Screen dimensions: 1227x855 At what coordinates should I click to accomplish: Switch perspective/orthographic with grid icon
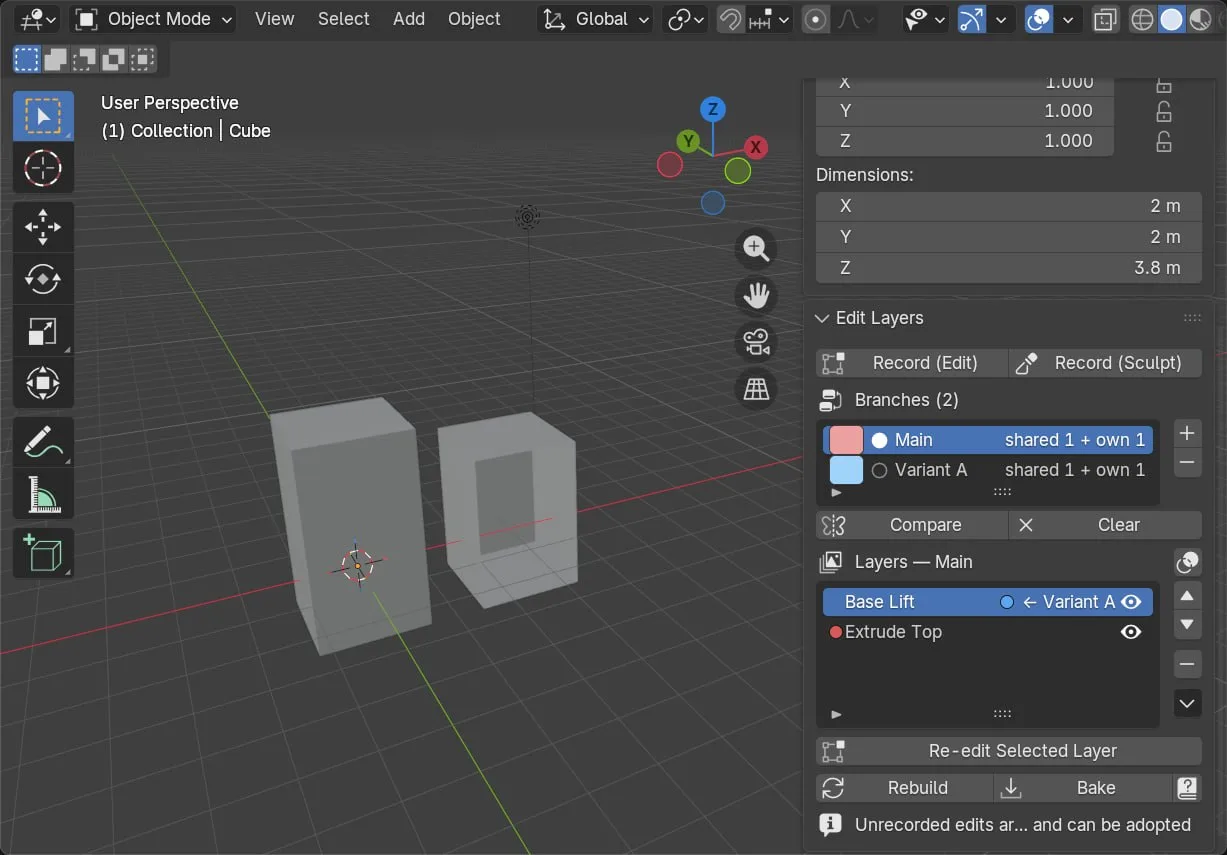[x=756, y=389]
